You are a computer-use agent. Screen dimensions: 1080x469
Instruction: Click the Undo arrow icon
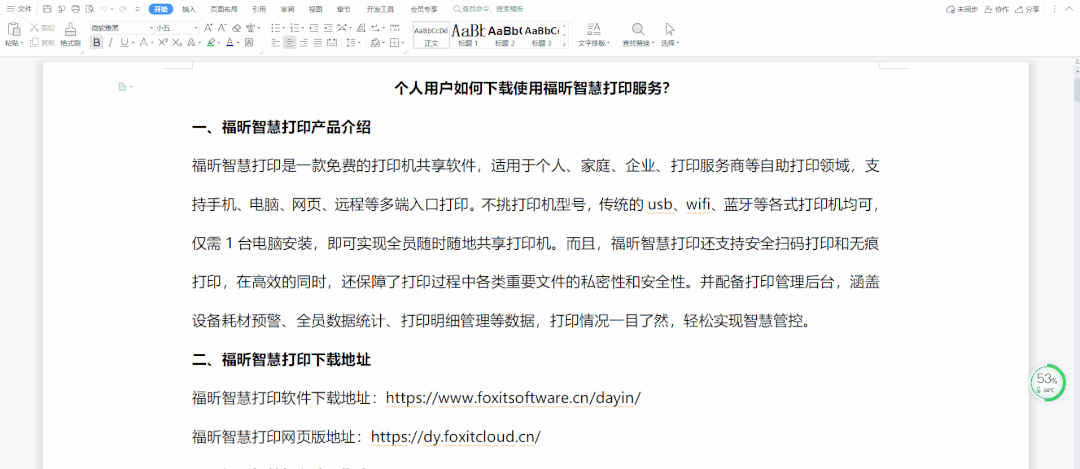tap(104, 9)
